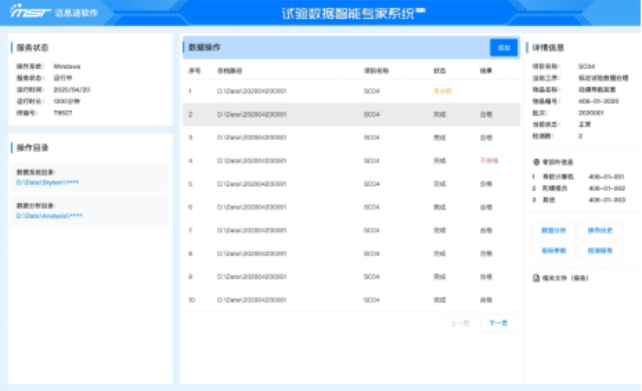Click the 状态 column header

tap(440, 71)
